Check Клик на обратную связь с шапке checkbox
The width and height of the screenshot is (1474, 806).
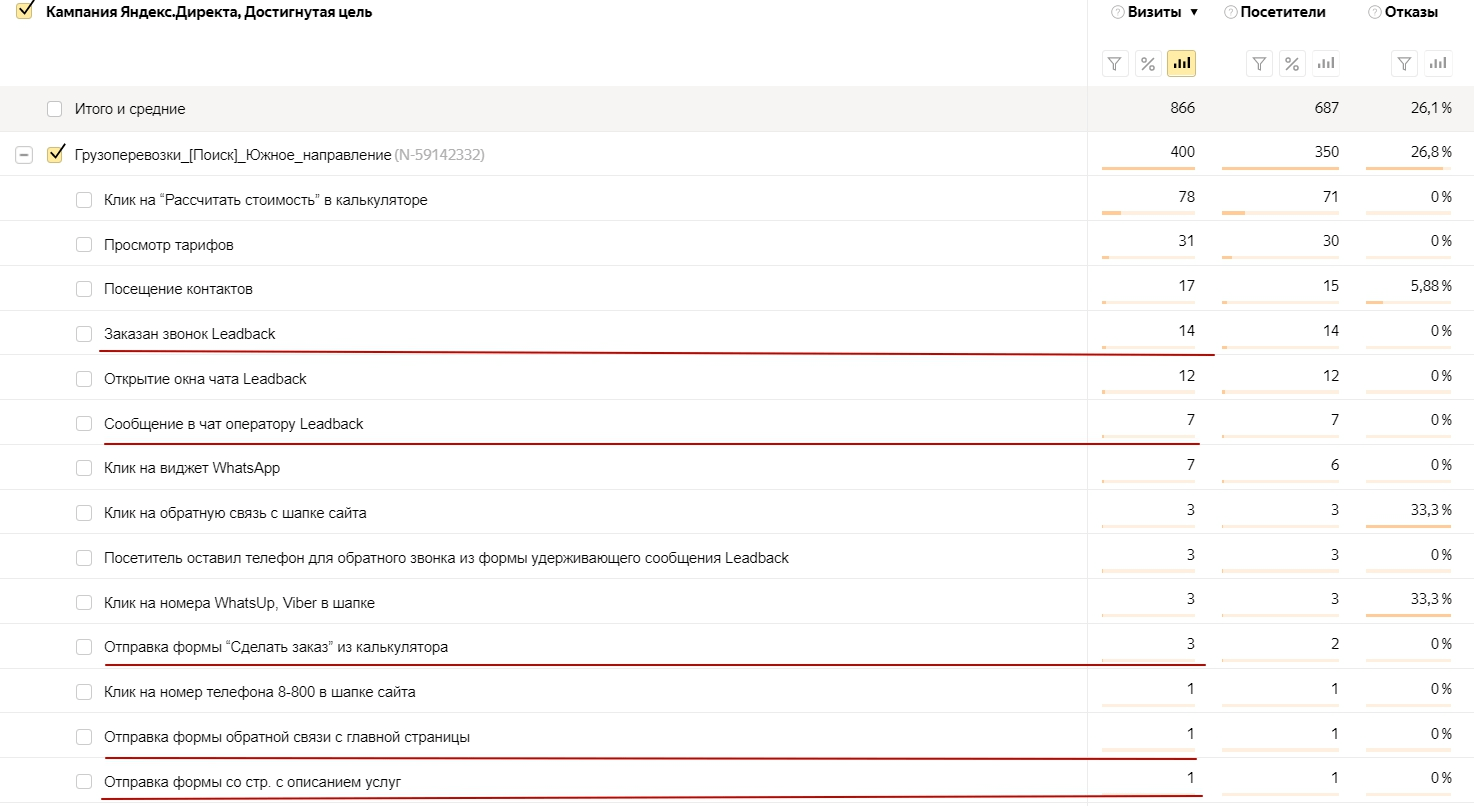click(x=84, y=513)
